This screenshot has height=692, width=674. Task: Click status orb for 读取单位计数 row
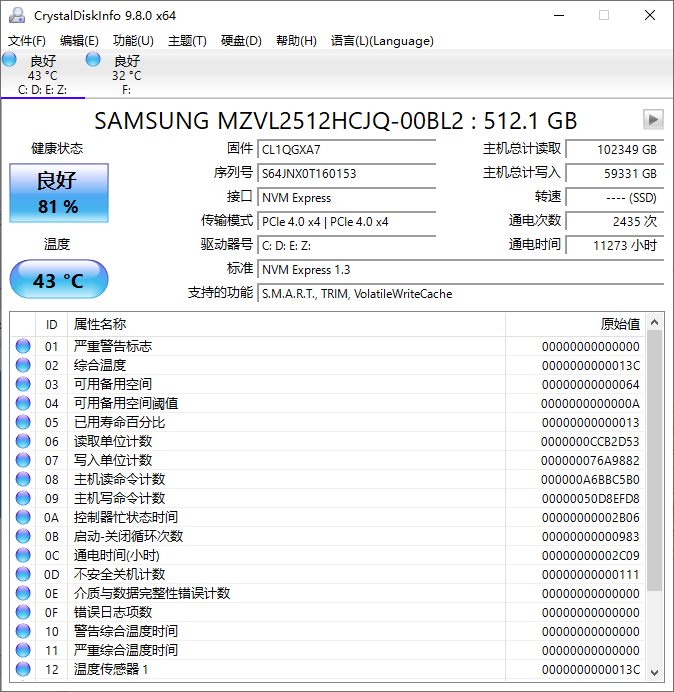[x=23, y=441]
